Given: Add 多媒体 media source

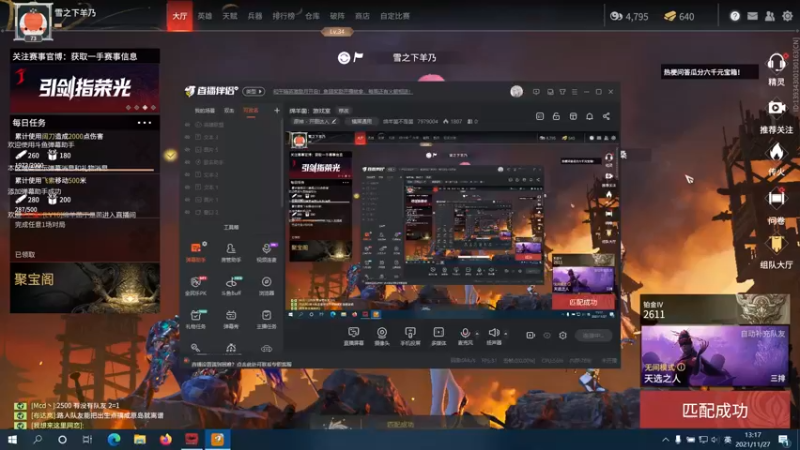Looking at the screenshot, I should (438, 336).
